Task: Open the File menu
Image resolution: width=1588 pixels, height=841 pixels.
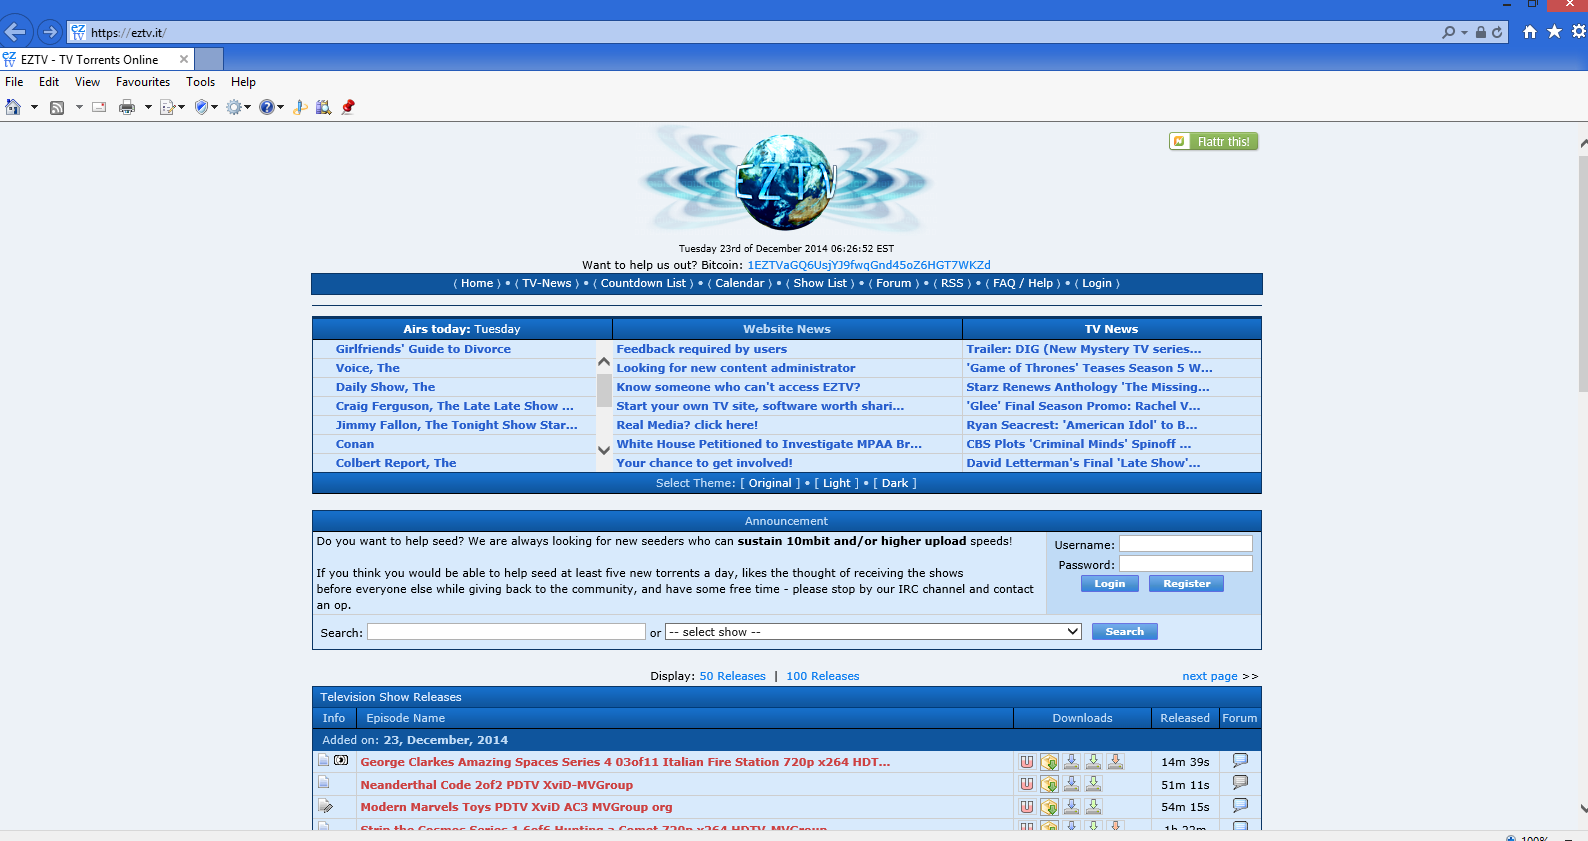Action: coord(14,82)
